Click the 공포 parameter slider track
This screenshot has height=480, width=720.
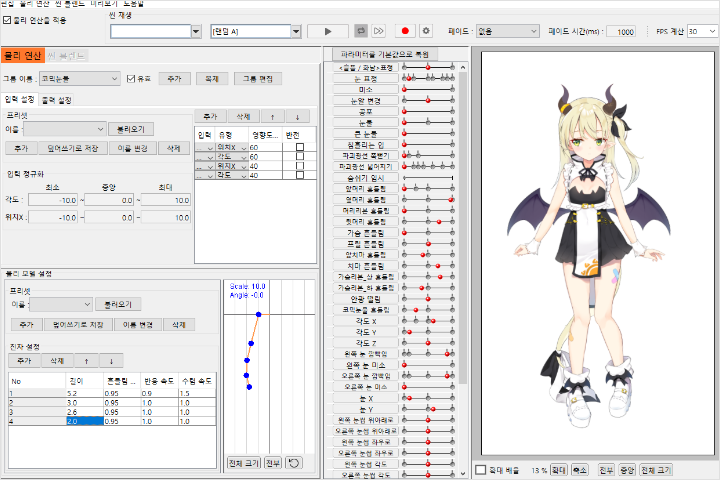(428, 111)
